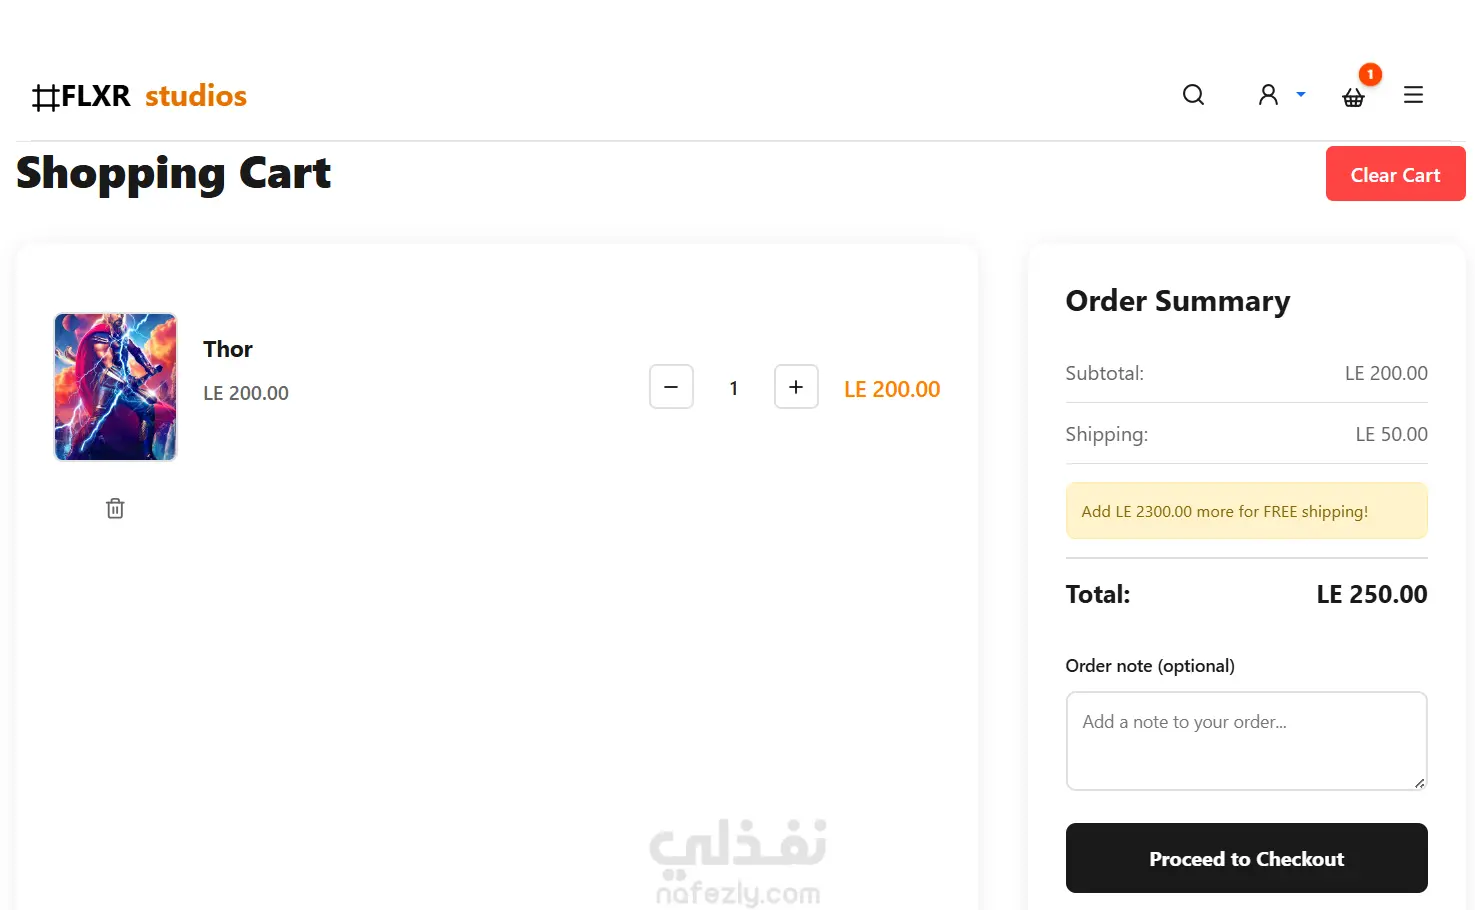Viewport: 1475px width, 910px height.
Task: Go home via FLXR studios logo
Action: pyautogui.click(x=139, y=96)
